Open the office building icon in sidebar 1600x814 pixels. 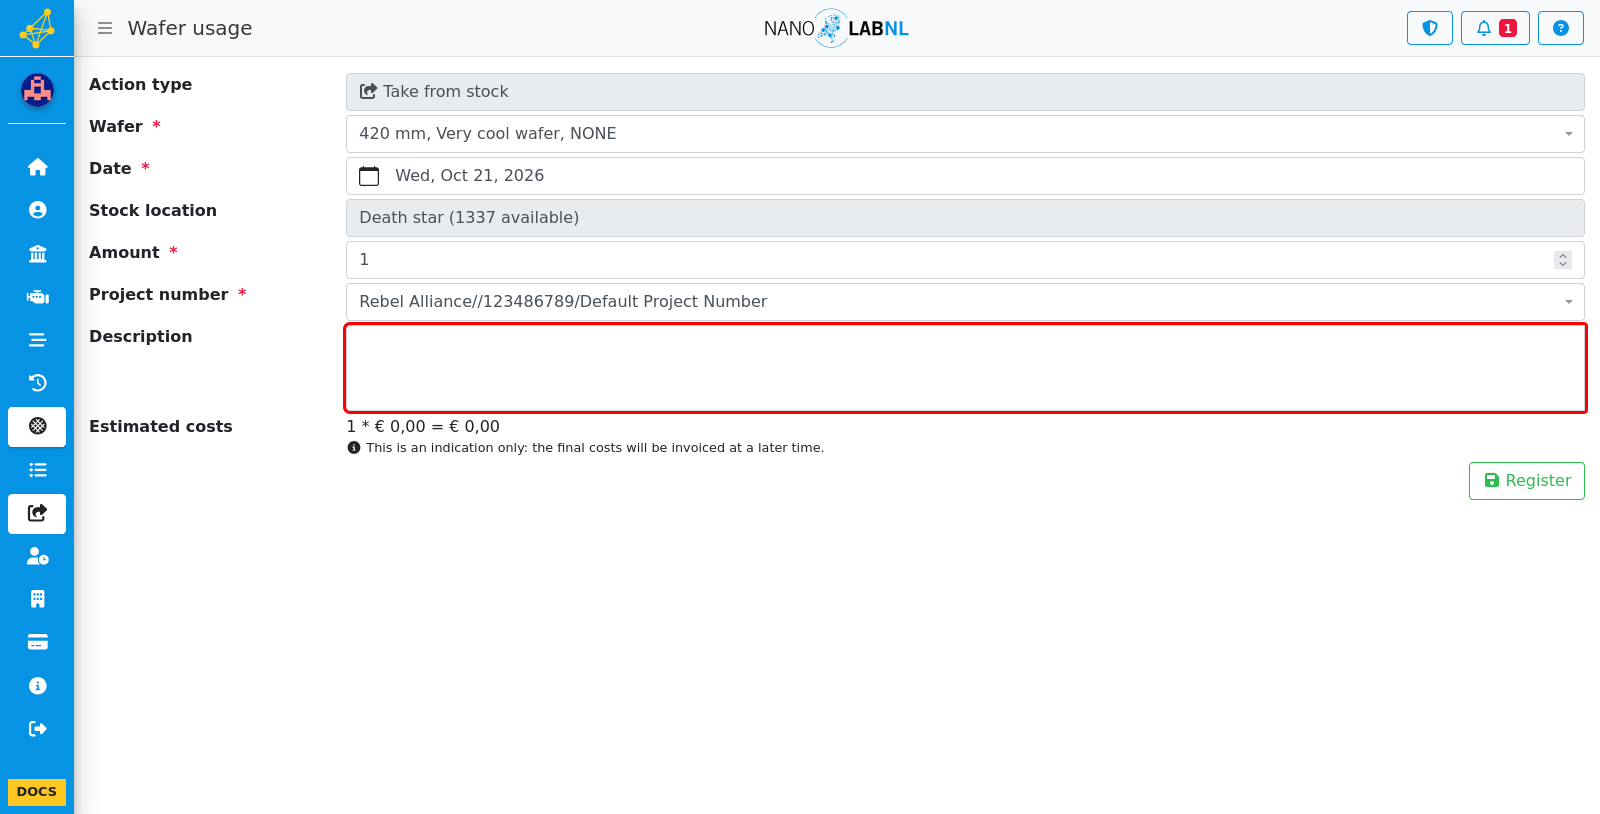click(x=37, y=599)
